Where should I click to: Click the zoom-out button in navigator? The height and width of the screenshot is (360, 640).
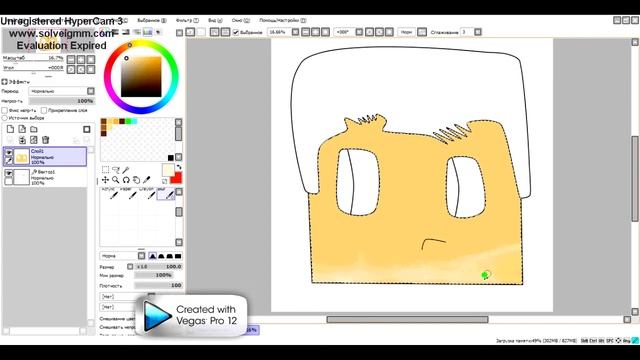(71, 60)
